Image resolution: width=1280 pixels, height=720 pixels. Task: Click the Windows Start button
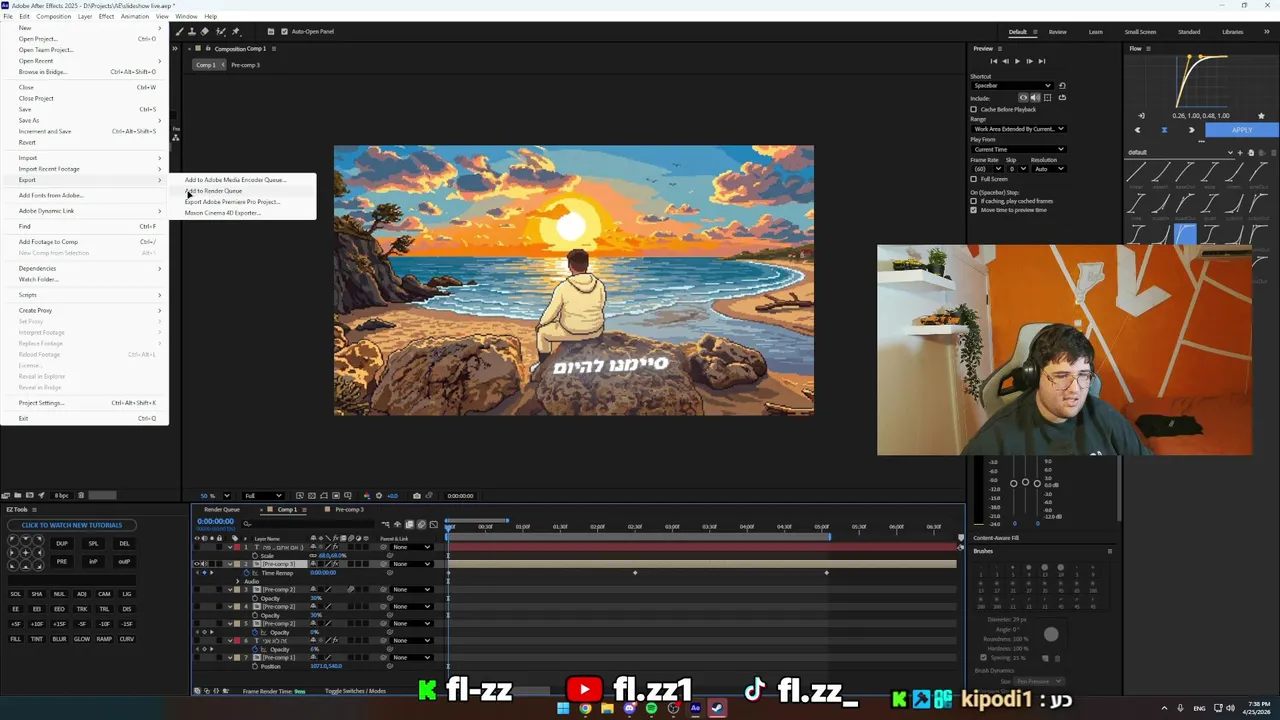pyautogui.click(x=563, y=709)
